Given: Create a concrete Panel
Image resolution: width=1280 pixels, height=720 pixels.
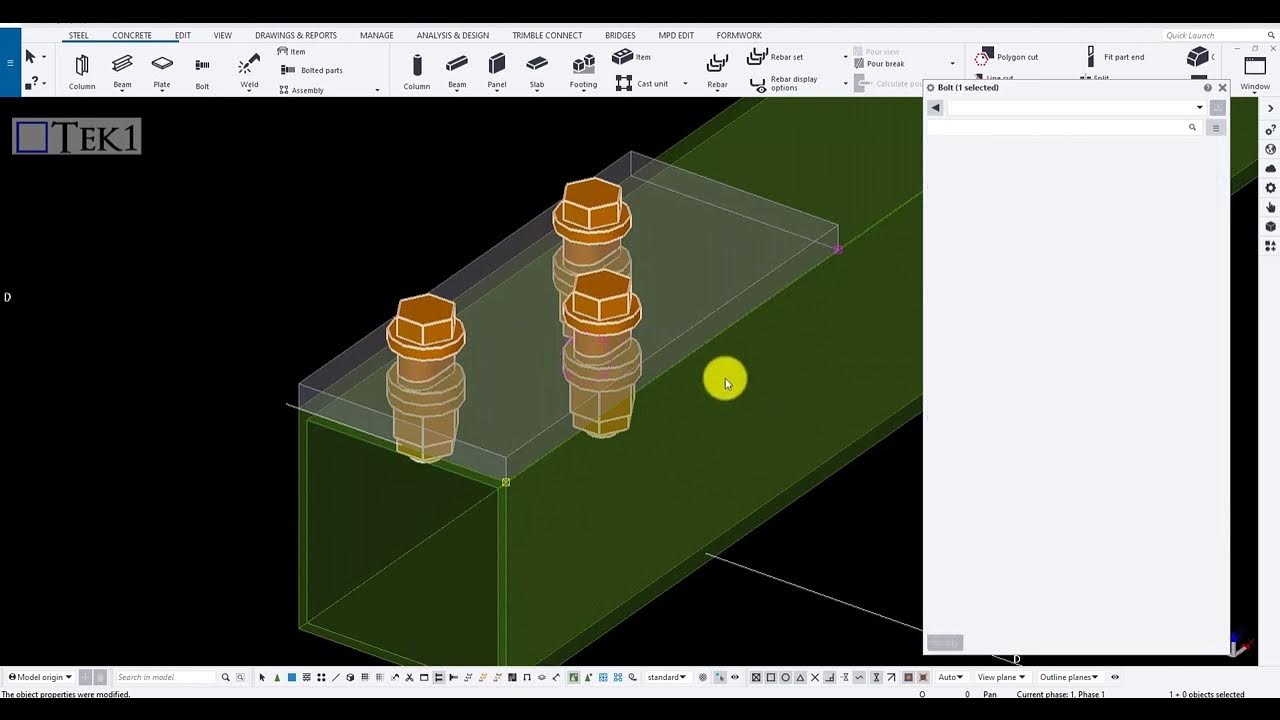Looking at the screenshot, I should tap(497, 71).
